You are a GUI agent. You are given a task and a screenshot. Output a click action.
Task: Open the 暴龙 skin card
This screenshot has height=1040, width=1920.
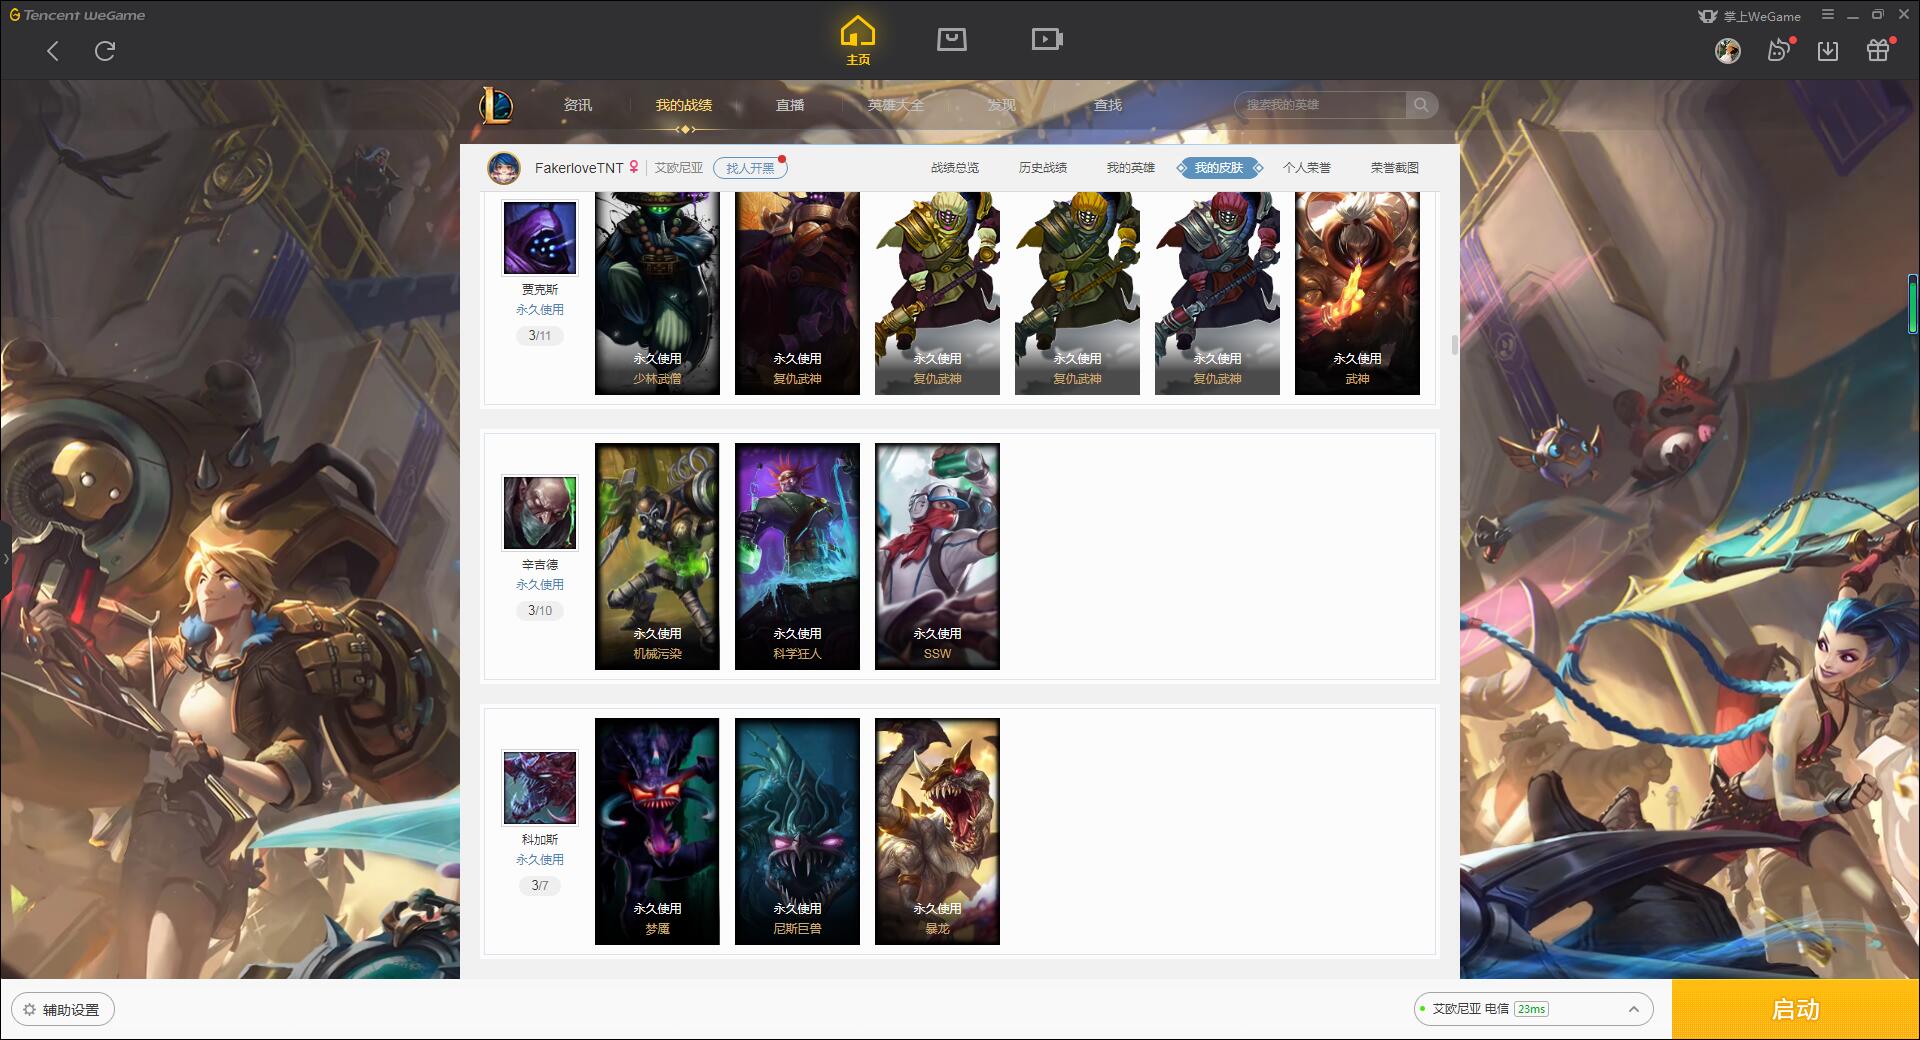tap(937, 832)
